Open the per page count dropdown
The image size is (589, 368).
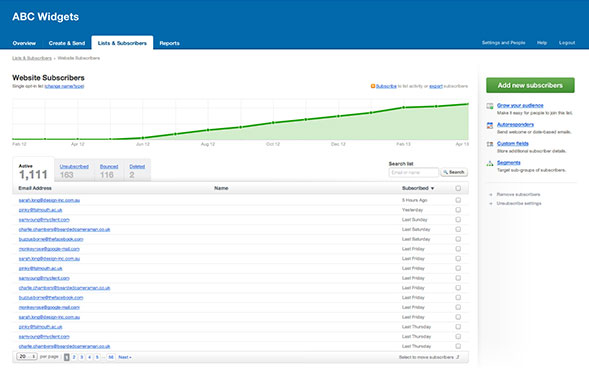coord(27,356)
